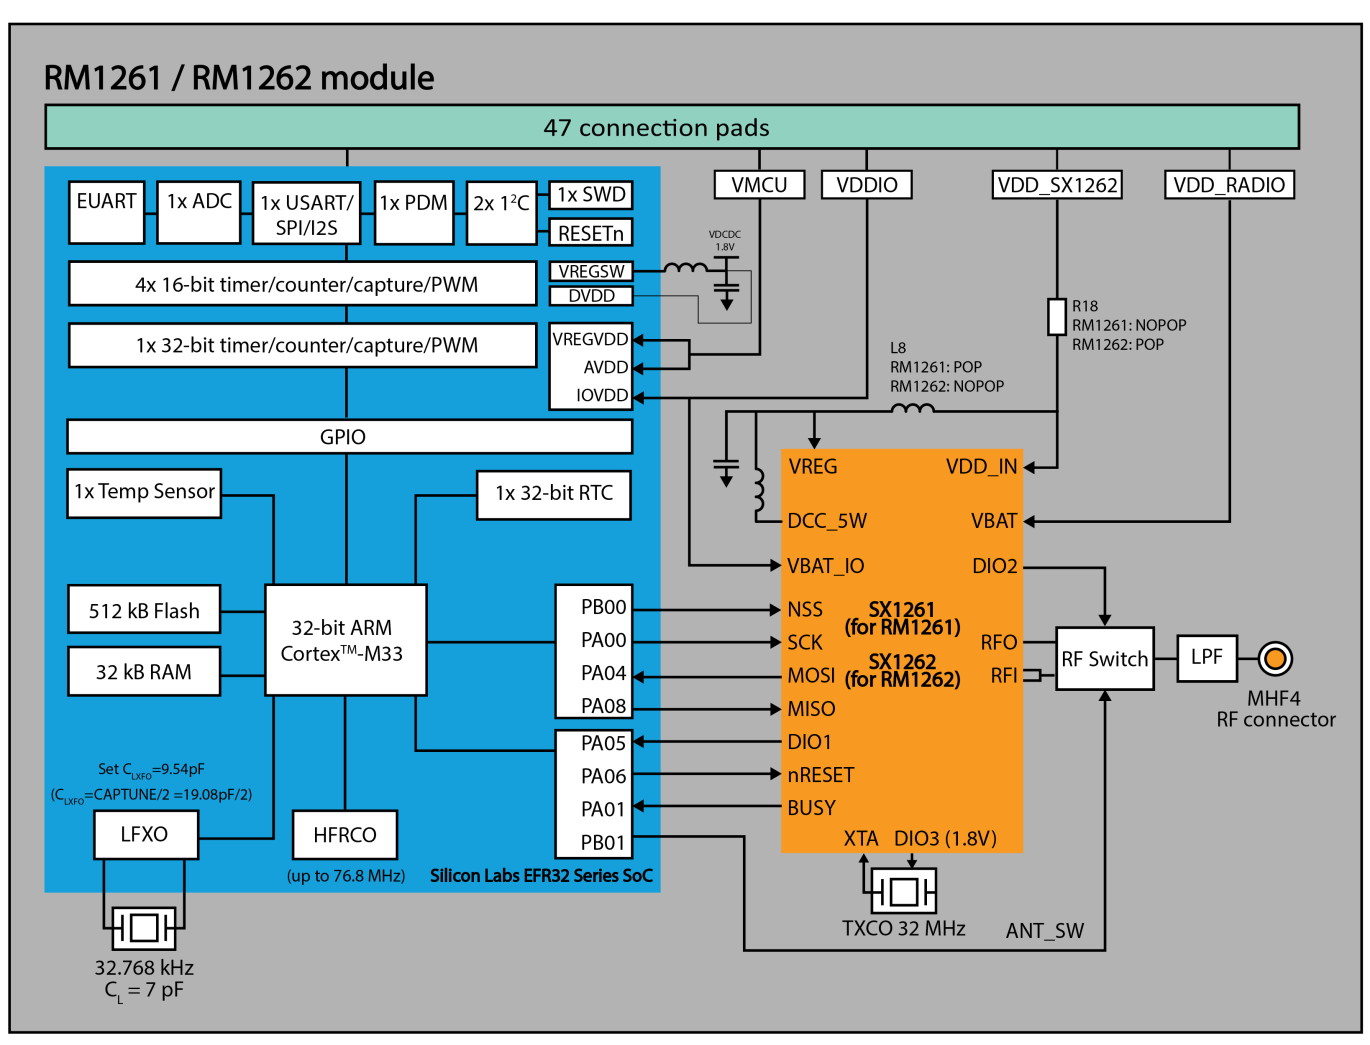Viewport: 1370px width, 1045px height.
Task: Click the DIO3 (1.8V) label
Action: pos(945,838)
